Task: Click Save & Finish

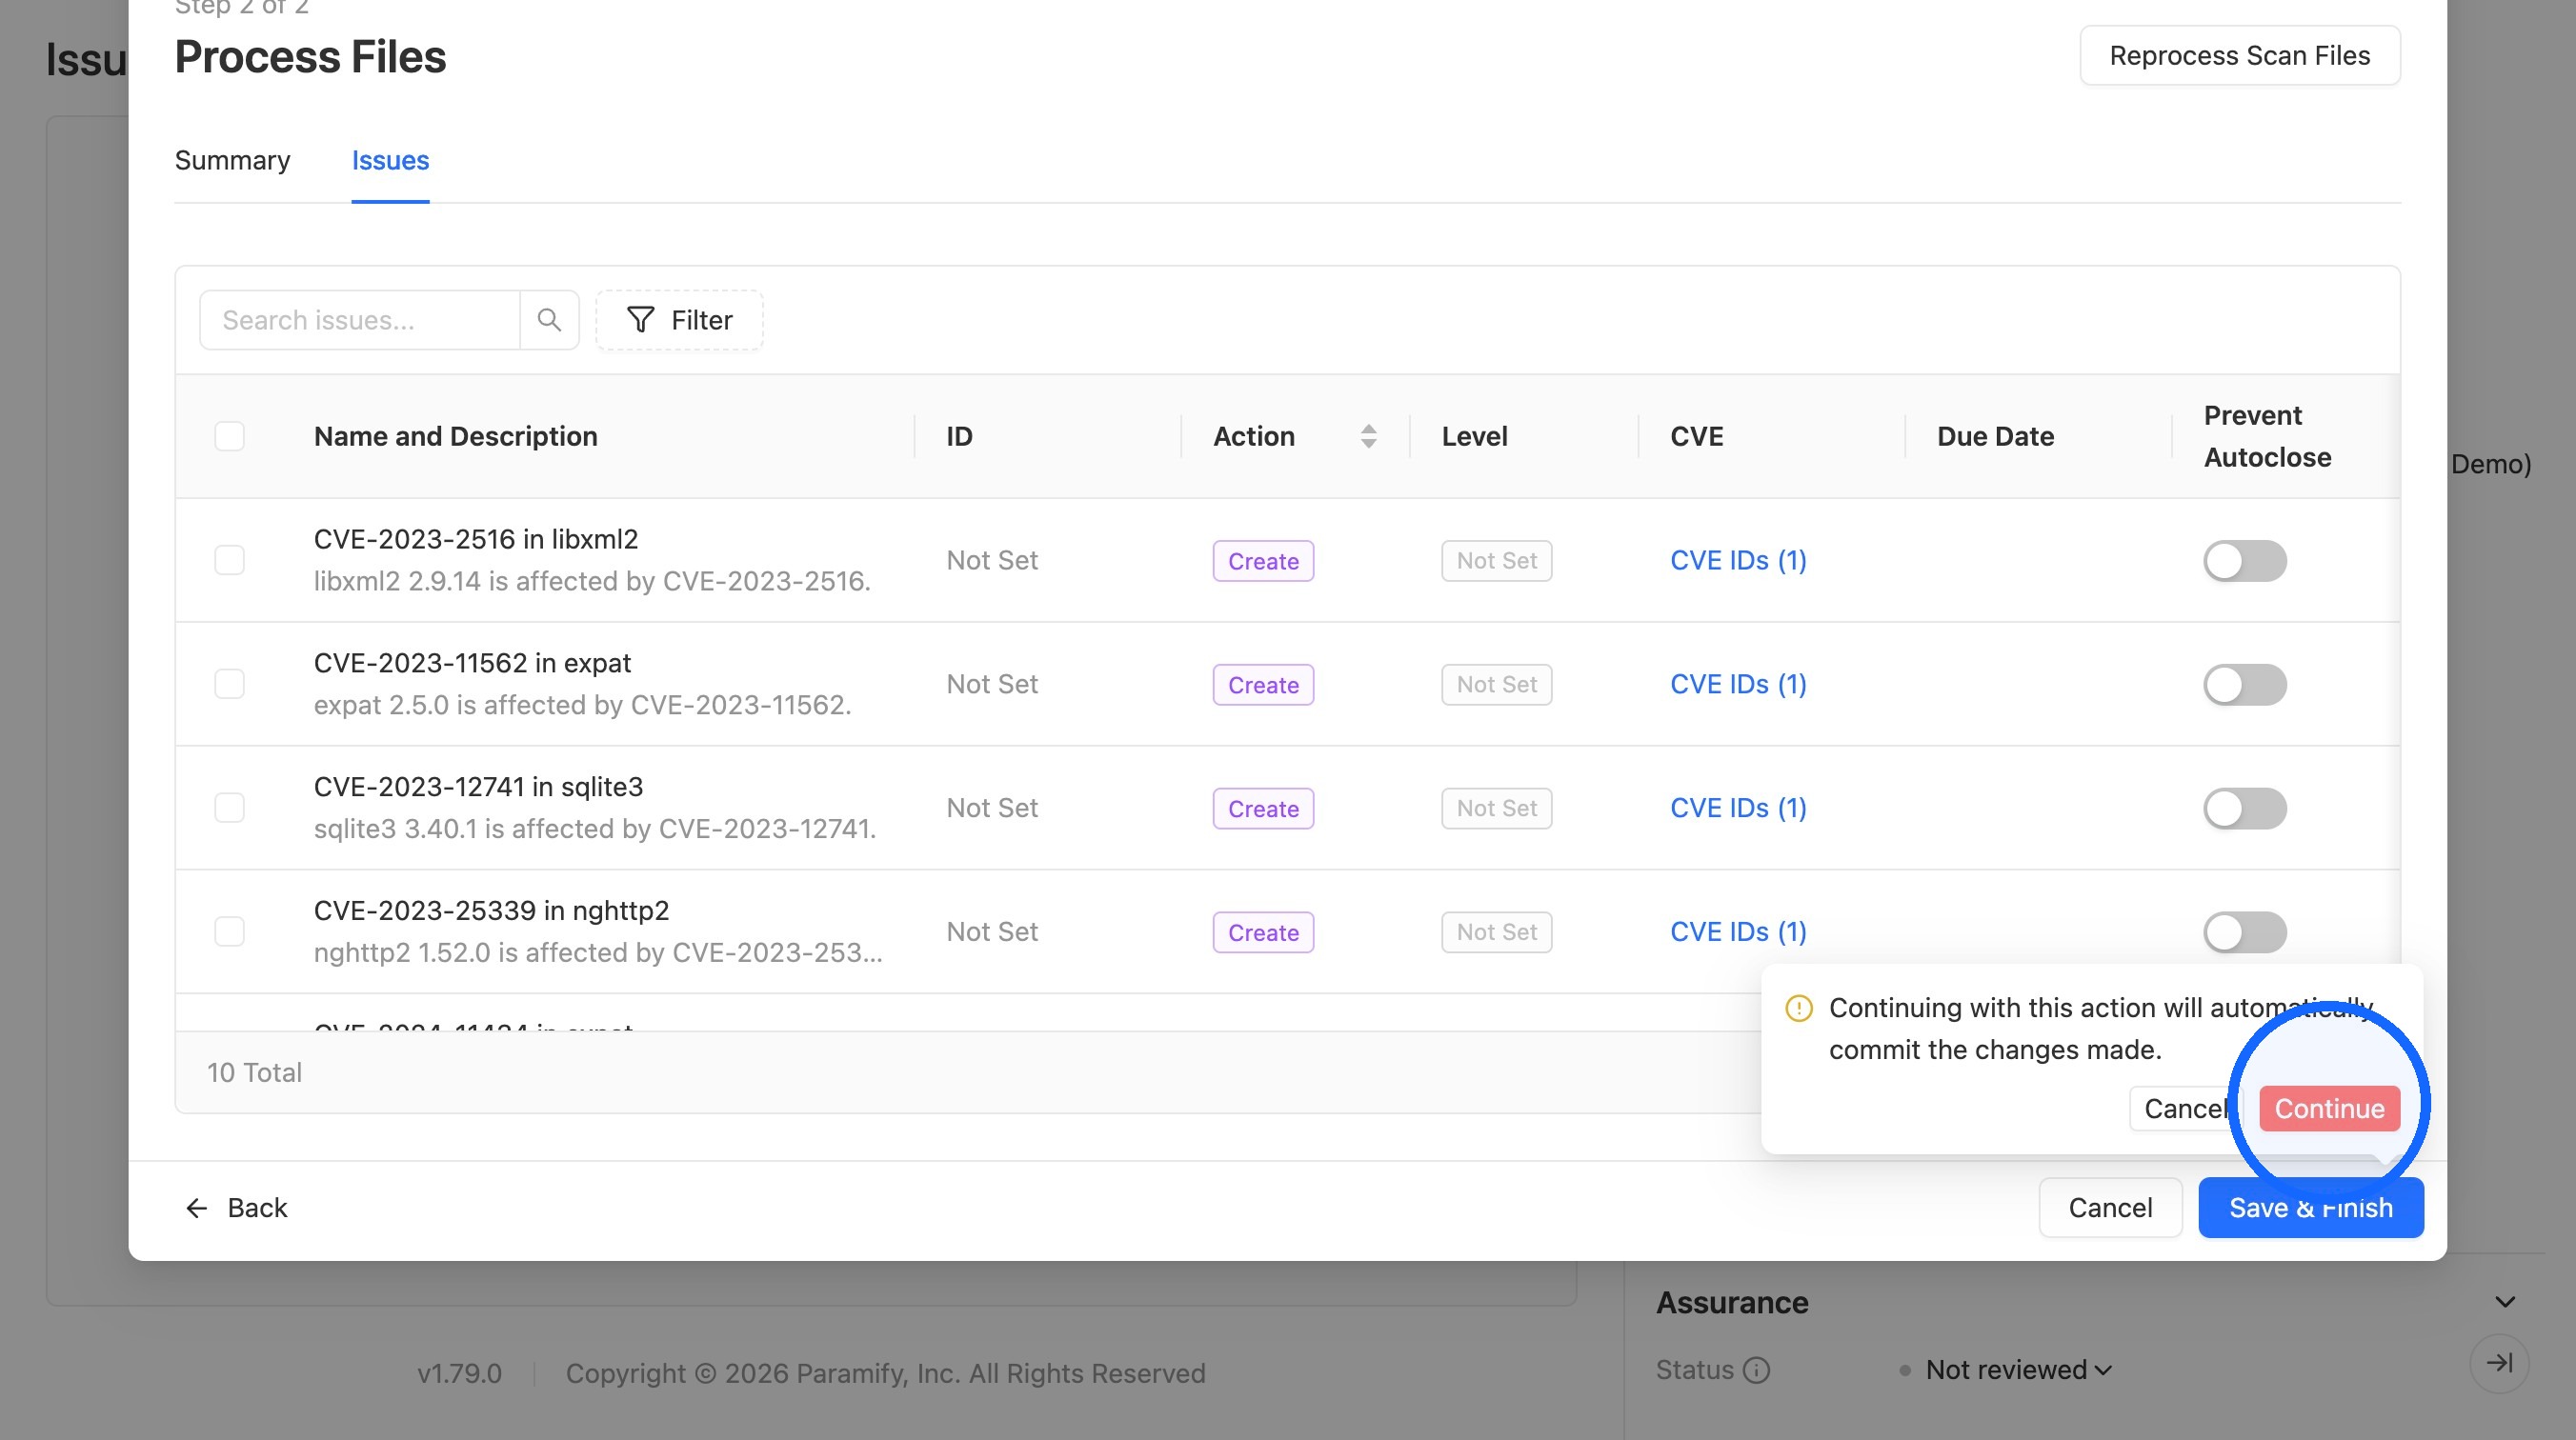Action: tap(2310, 1208)
